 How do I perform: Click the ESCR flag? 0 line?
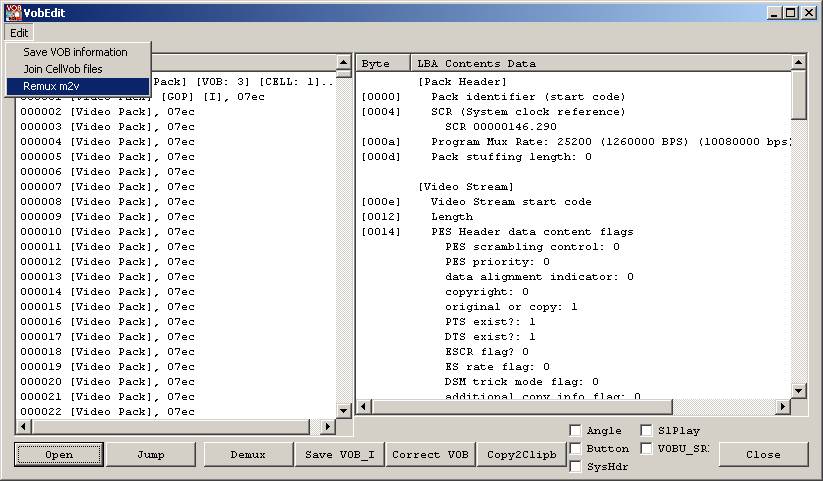click(487, 352)
